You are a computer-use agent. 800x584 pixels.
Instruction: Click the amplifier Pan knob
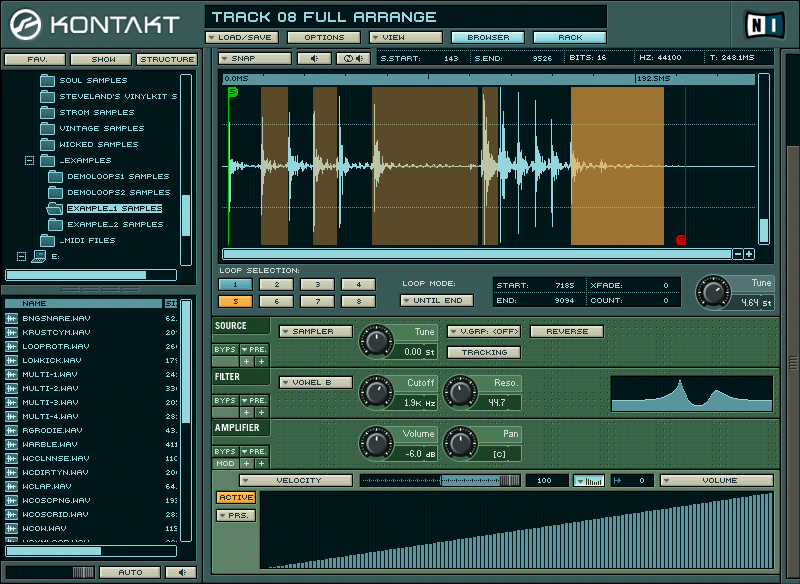(460, 443)
